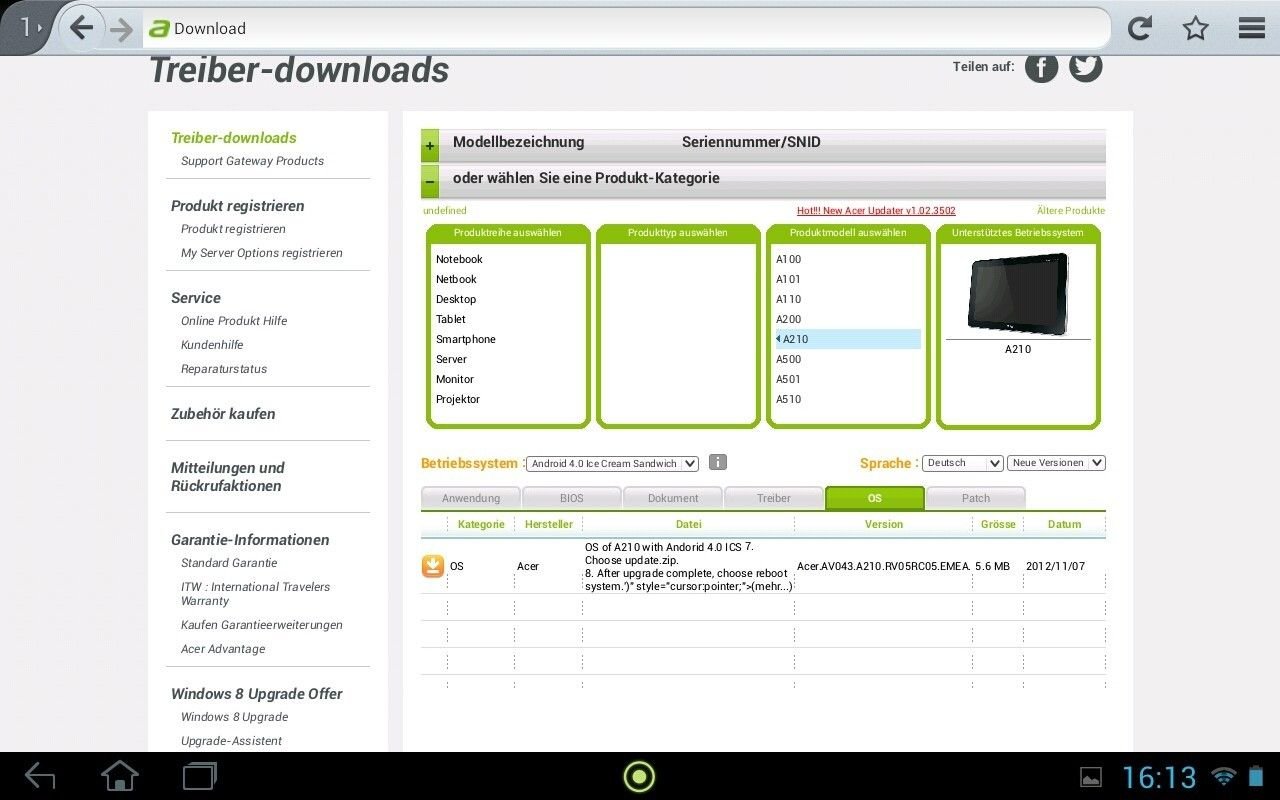Open the Acer Advantage link

pos(223,649)
